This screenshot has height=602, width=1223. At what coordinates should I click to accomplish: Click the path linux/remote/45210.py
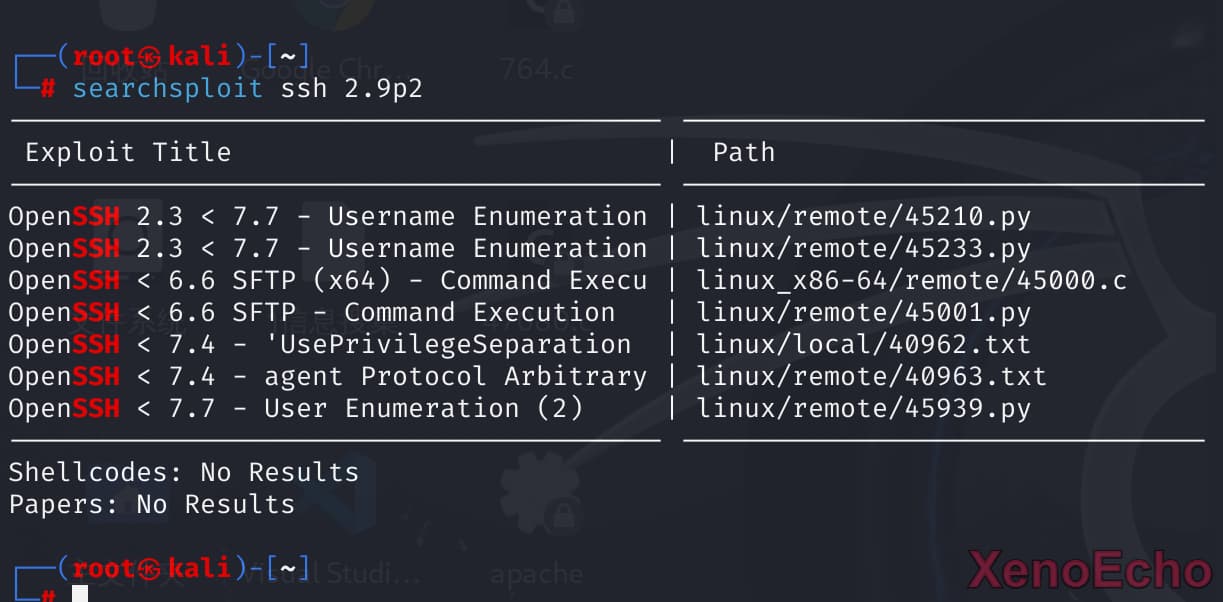(863, 216)
